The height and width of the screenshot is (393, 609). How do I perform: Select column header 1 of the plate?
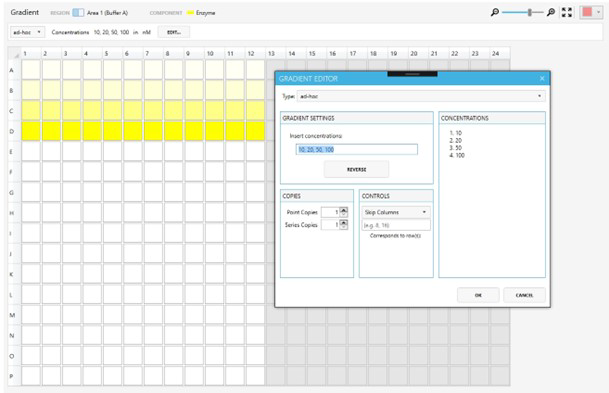31,54
